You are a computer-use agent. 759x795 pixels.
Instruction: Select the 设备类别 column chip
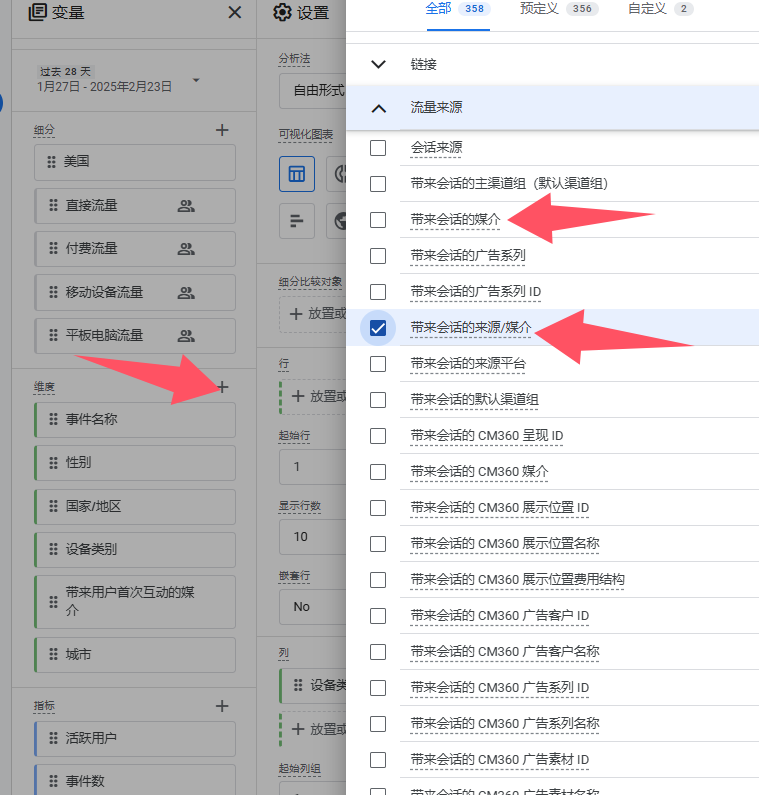click(313, 685)
